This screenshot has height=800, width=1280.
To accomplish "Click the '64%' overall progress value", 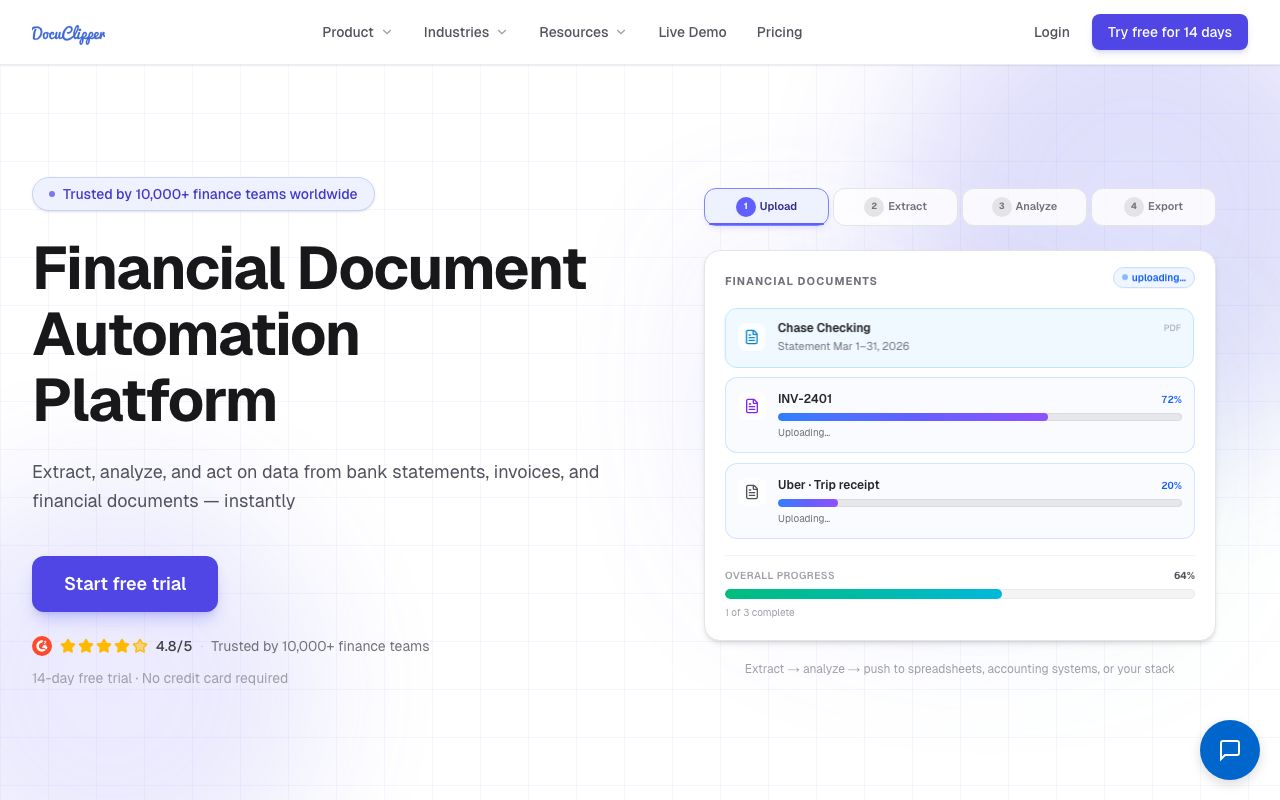I will pos(1184,575).
